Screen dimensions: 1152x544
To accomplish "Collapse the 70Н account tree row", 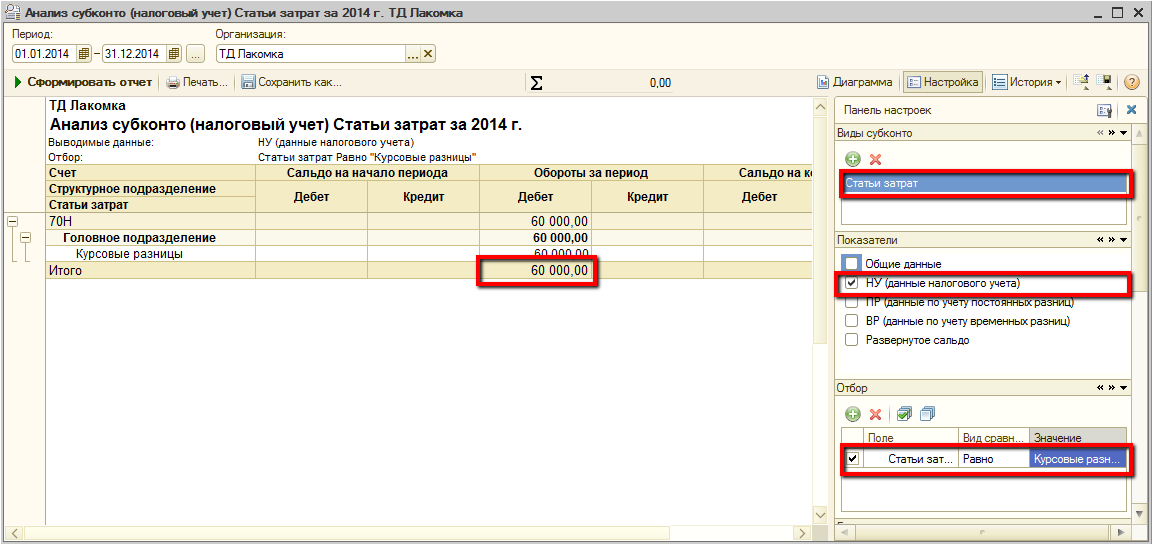I will [x=11, y=221].
